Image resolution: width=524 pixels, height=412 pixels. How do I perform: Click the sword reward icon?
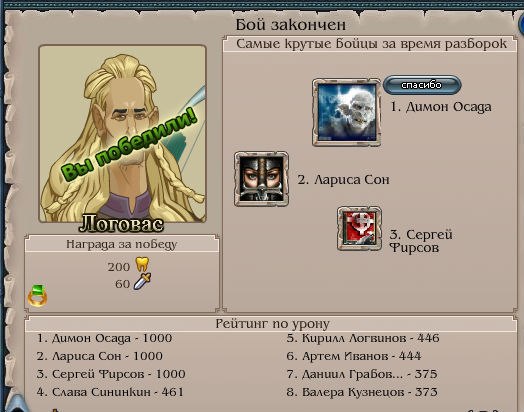click(142, 281)
